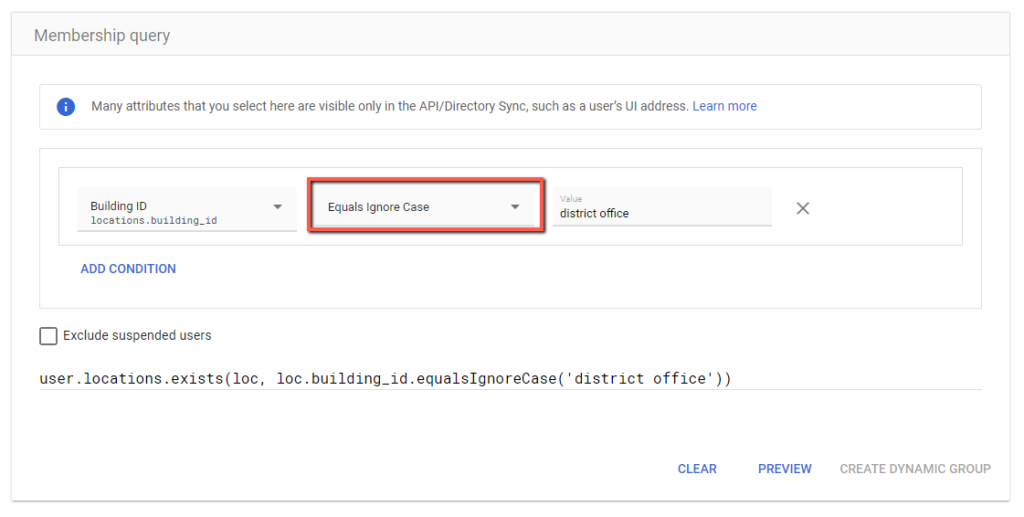
Task: Click the Value field containing district office
Action: coord(660,213)
